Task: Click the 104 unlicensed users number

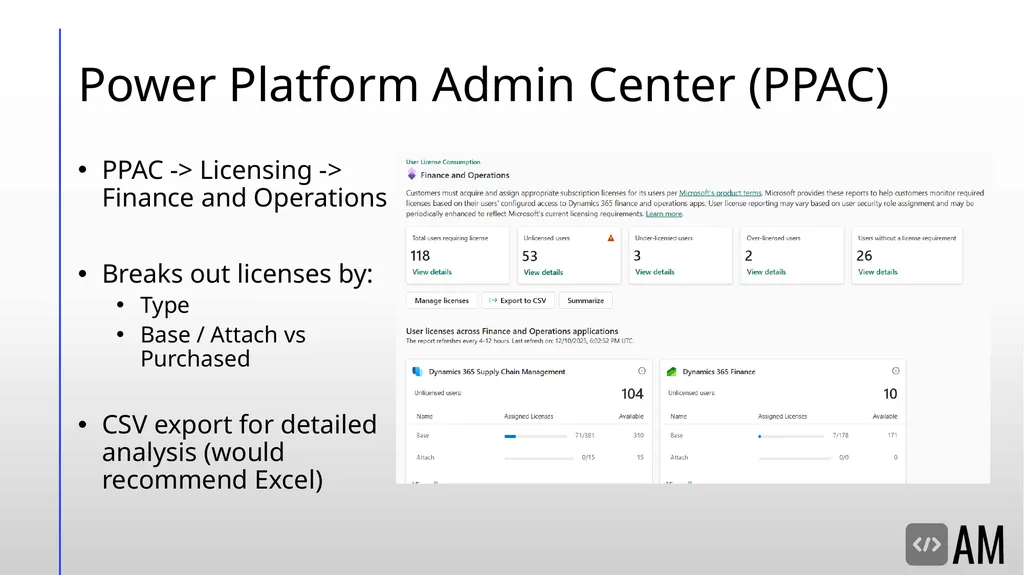Action: click(x=632, y=393)
